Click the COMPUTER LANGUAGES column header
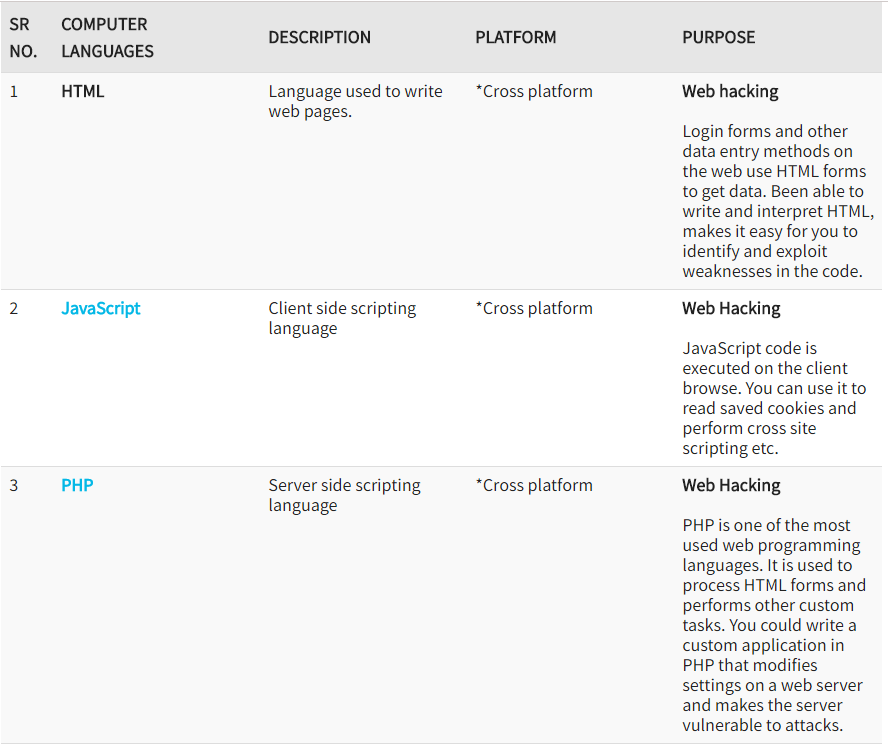888x751 pixels. tap(107, 37)
